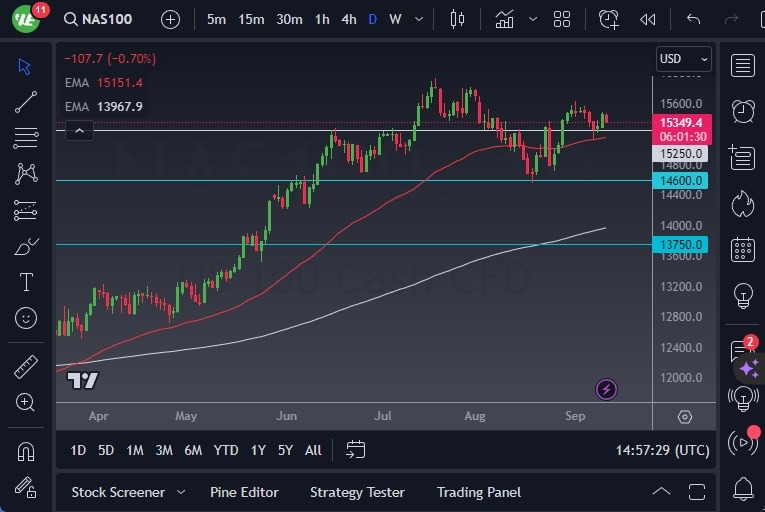Expand the timeframe interval dropdown arrow

(x=418, y=19)
